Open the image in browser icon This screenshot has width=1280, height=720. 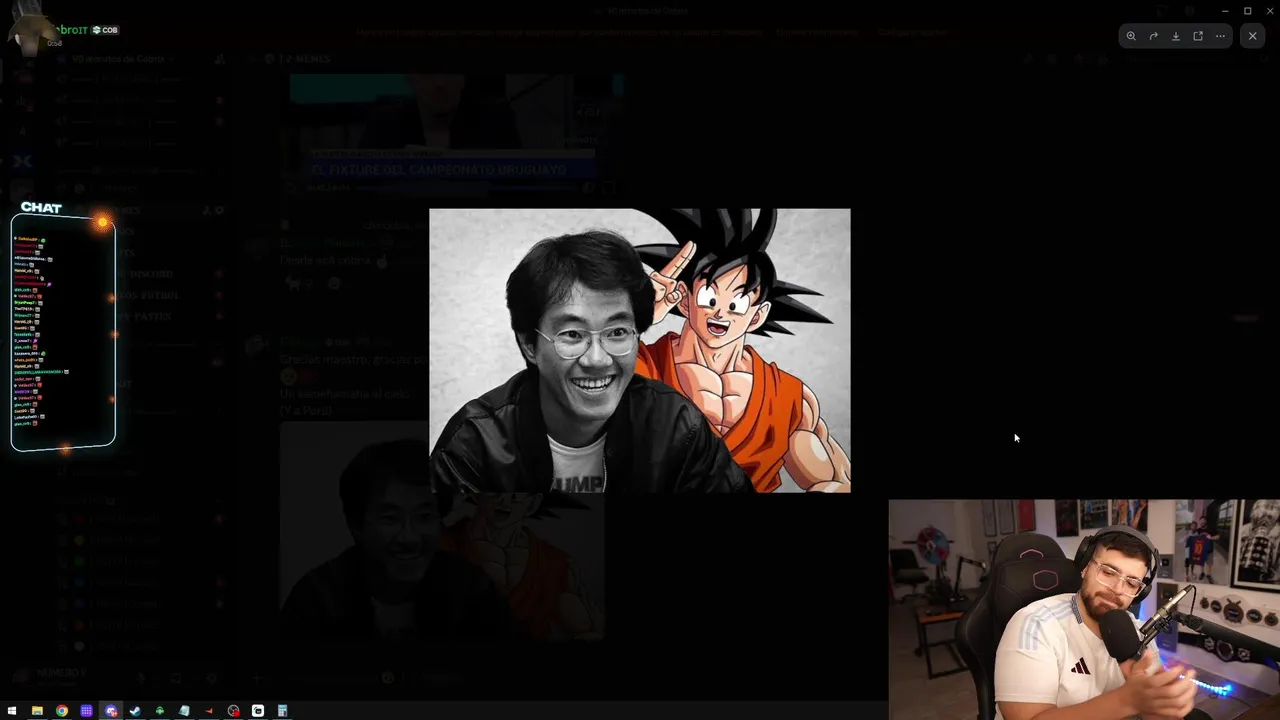tap(1198, 36)
